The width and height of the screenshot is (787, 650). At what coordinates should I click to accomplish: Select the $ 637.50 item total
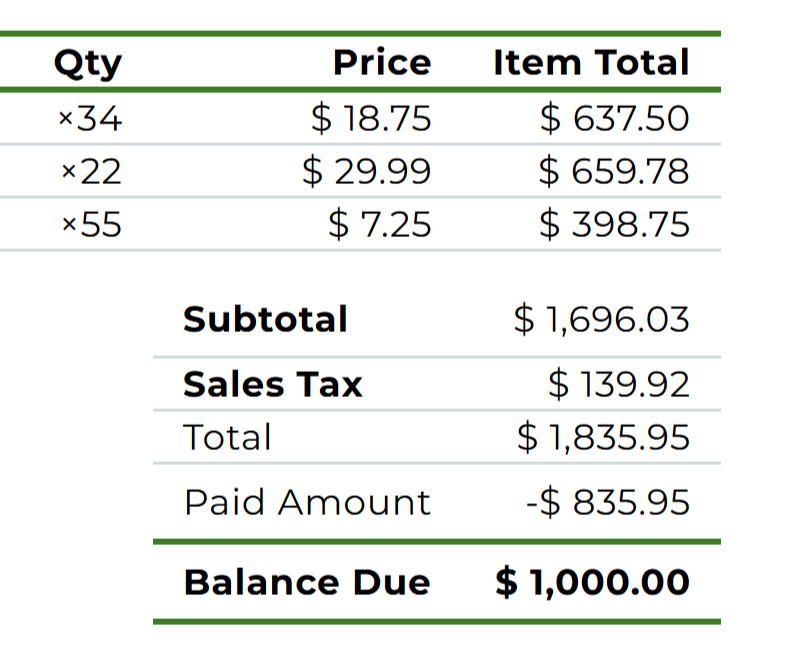tap(614, 119)
